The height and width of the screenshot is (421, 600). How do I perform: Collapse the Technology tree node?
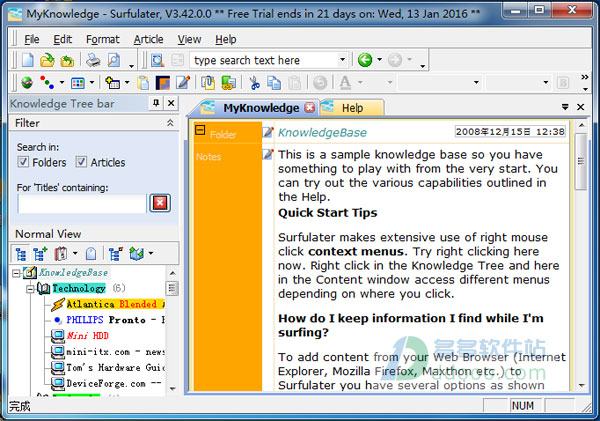pyautogui.click(x=31, y=289)
